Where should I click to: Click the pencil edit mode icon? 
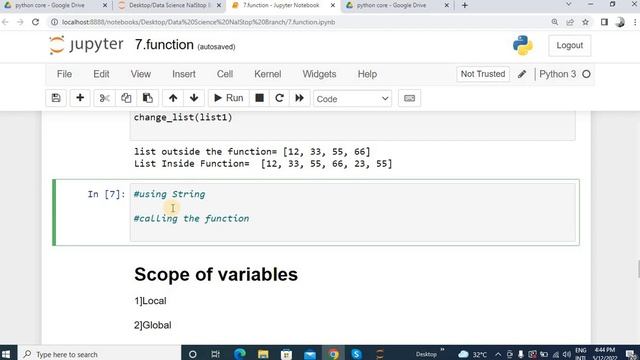pos(522,74)
